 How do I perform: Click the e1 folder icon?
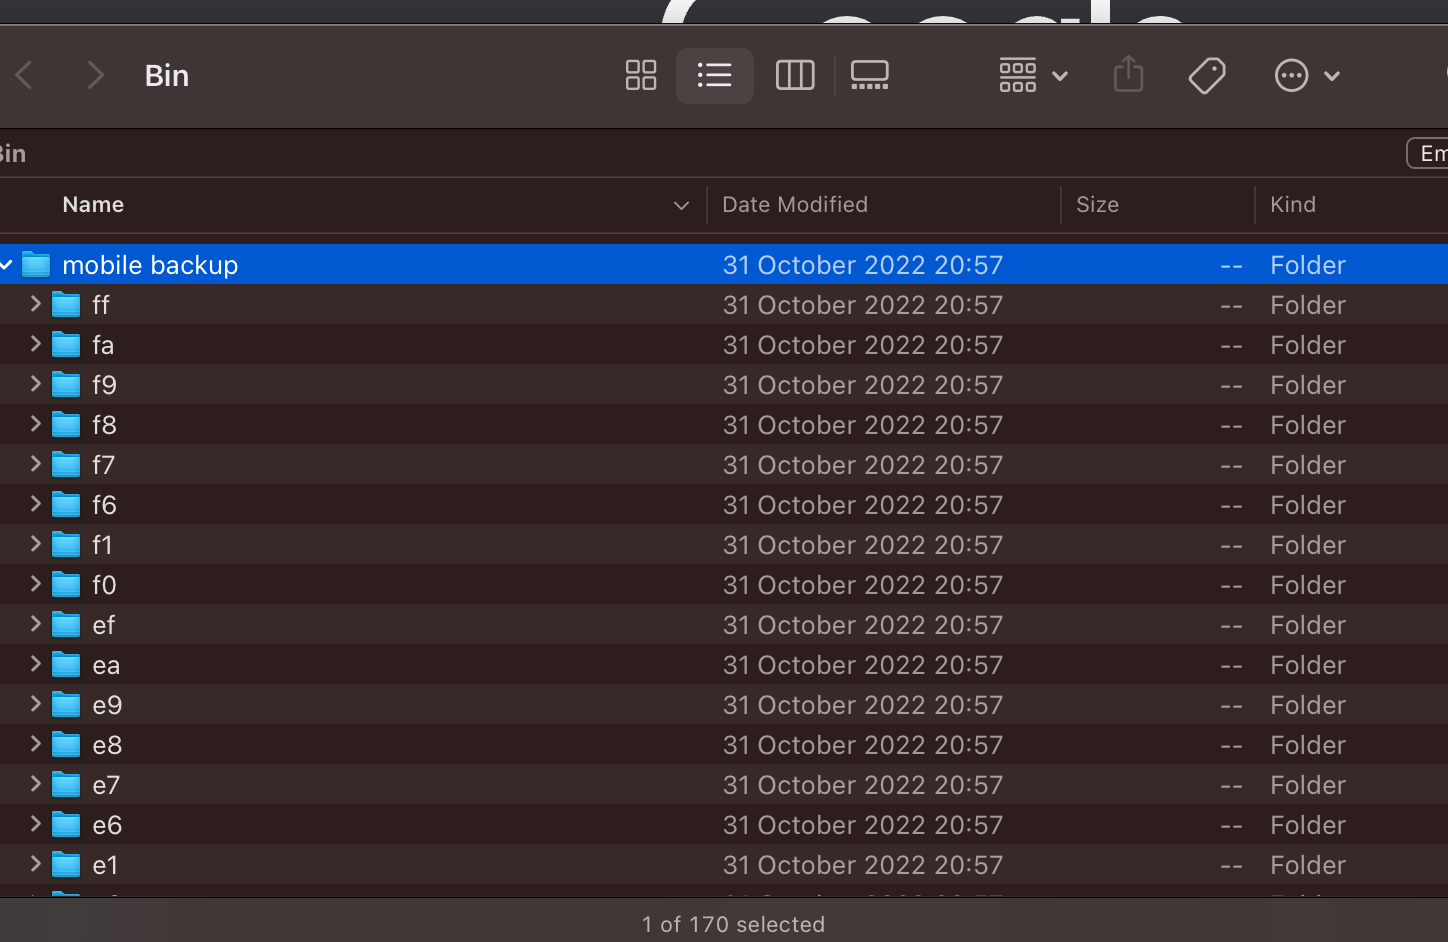point(66,864)
